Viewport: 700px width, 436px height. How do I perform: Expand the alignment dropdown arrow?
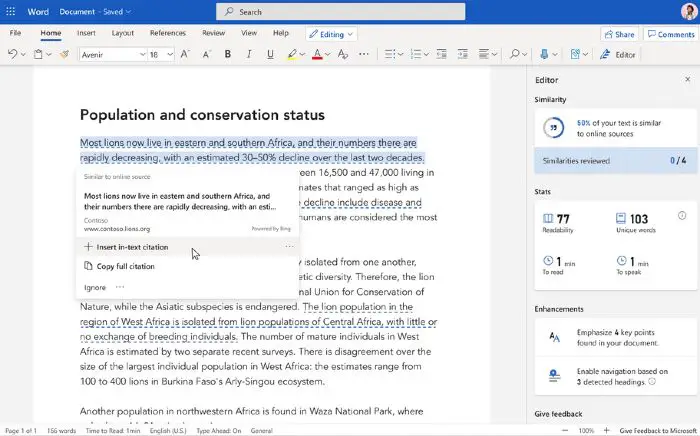[x=495, y=54]
